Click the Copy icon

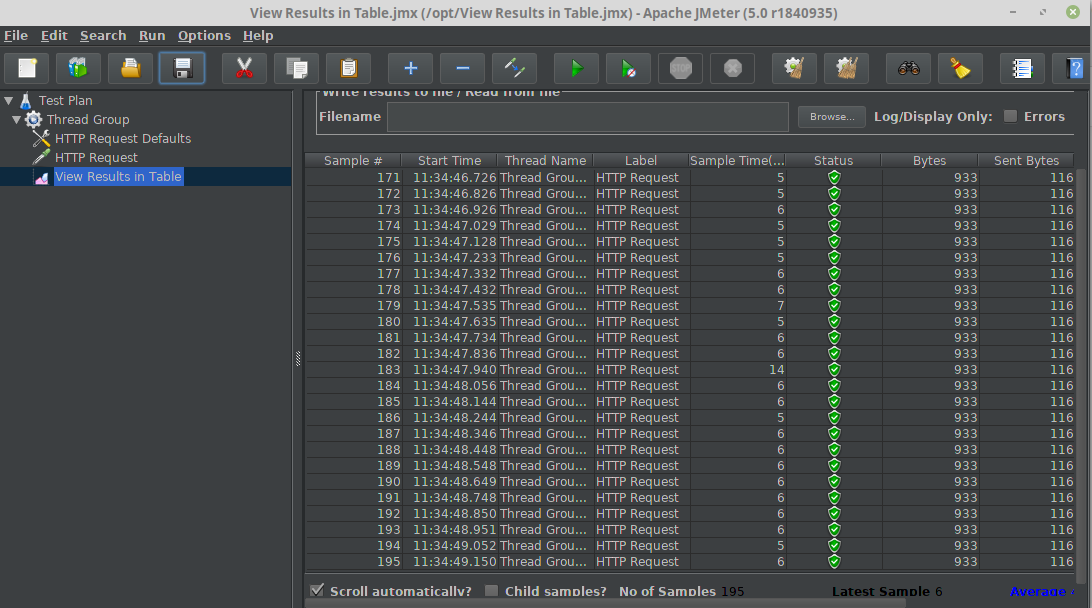point(296,68)
